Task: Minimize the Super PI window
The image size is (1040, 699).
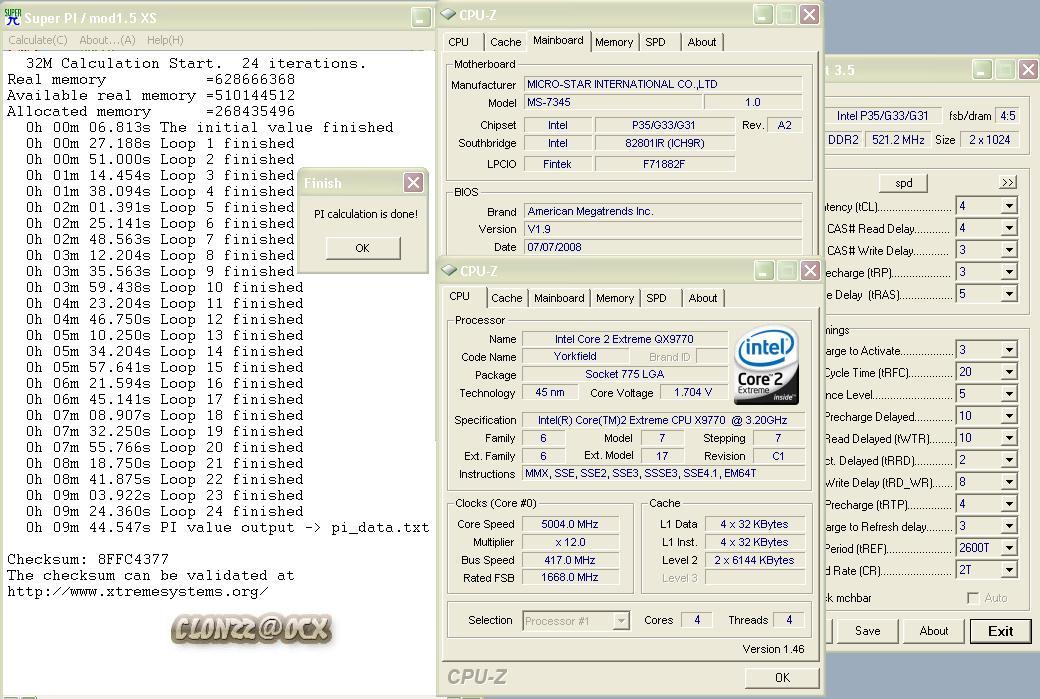Action: coord(421,17)
